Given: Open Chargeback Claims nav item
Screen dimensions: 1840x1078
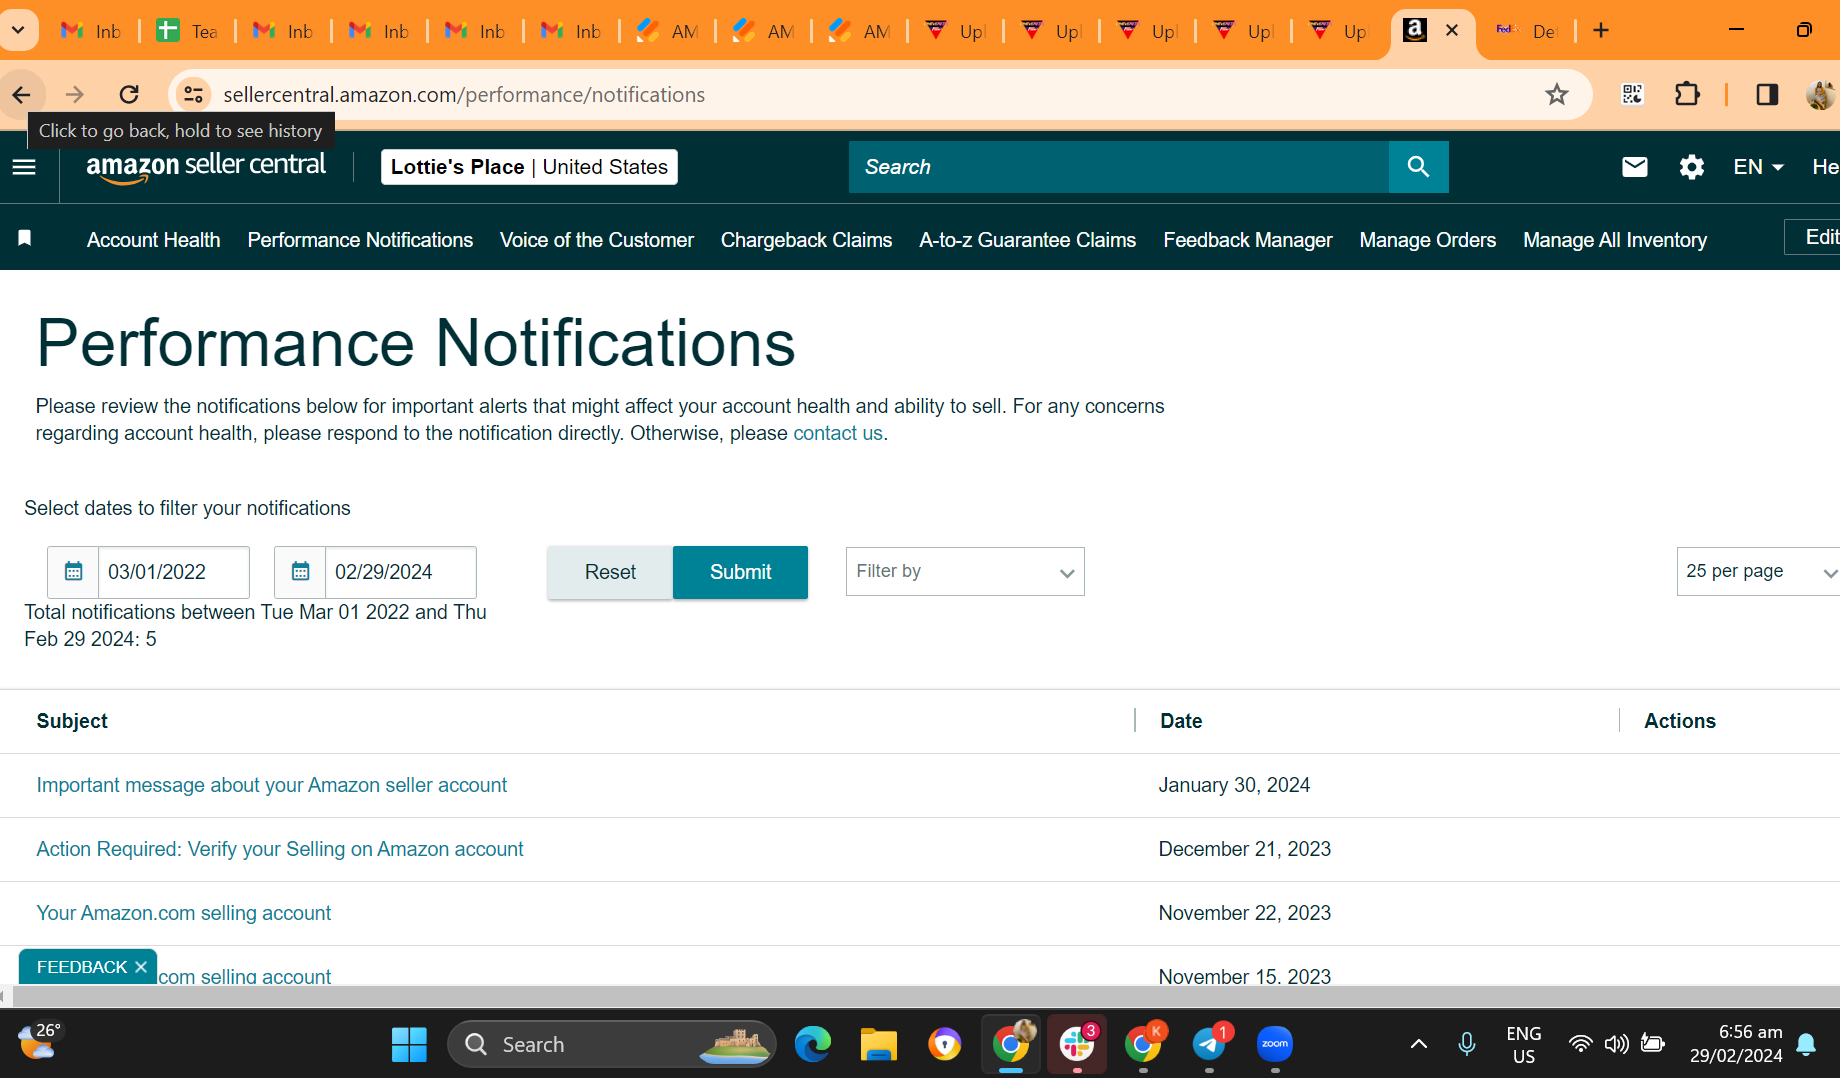Looking at the screenshot, I should click(x=806, y=240).
